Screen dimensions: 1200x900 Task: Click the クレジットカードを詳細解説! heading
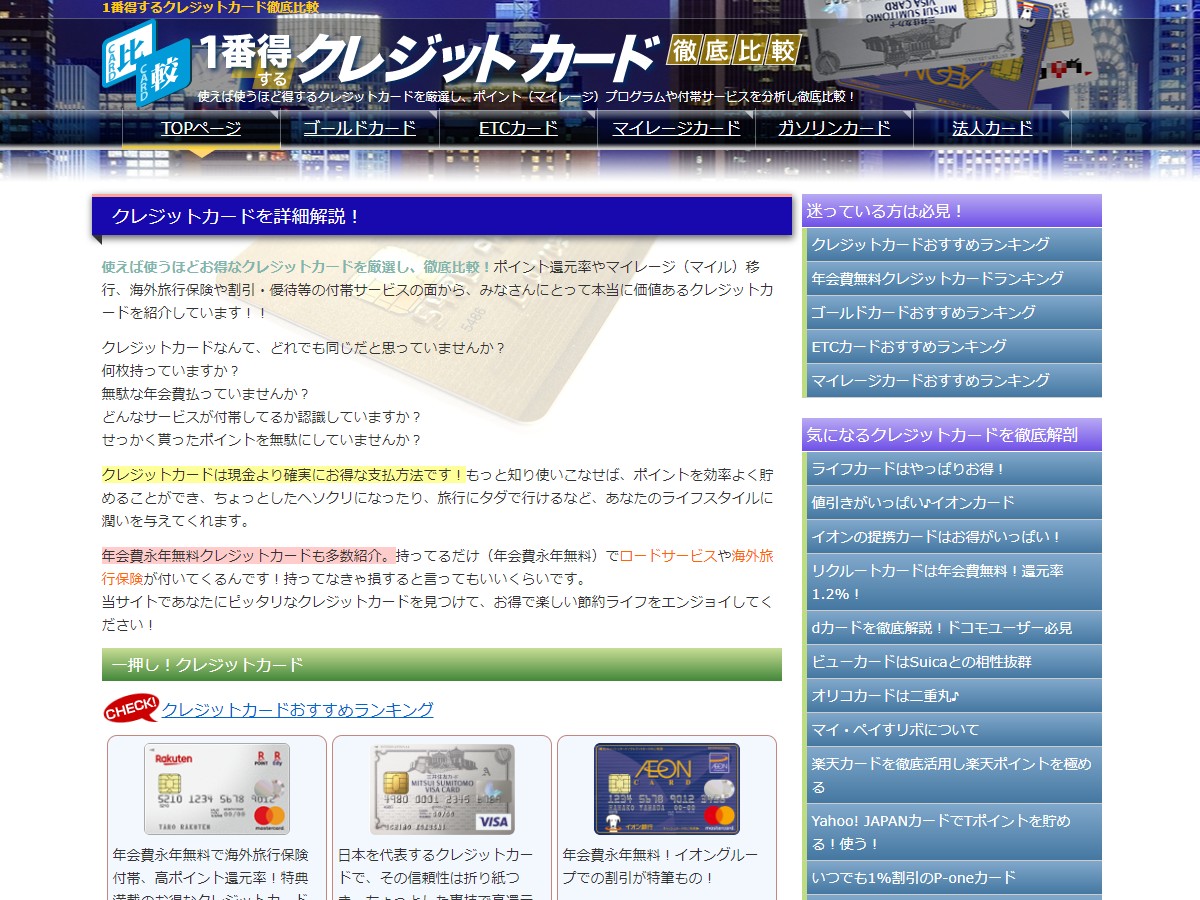click(x=442, y=216)
